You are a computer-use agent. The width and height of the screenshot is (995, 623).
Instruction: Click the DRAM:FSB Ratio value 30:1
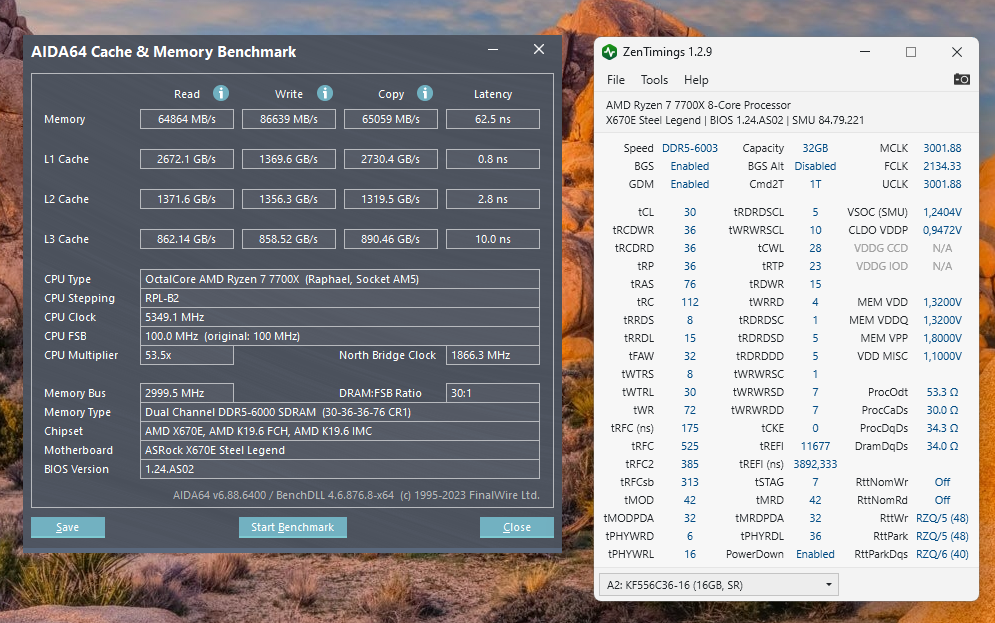point(493,393)
